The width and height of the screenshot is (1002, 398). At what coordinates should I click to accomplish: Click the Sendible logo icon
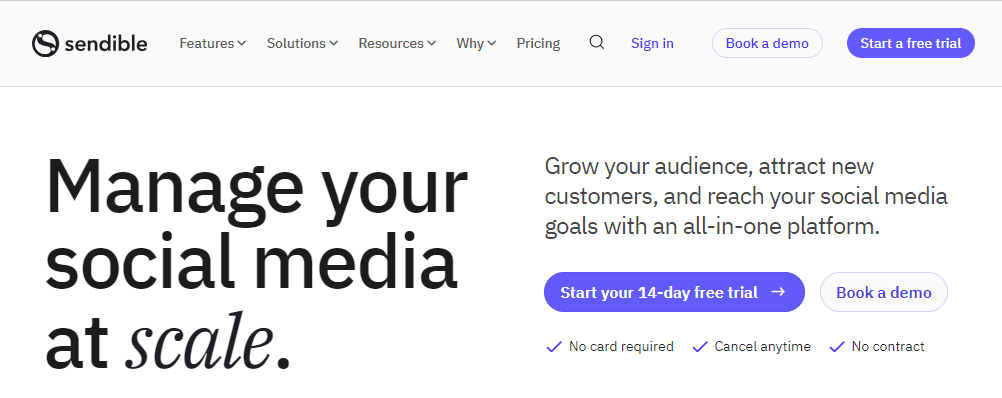tap(45, 43)
